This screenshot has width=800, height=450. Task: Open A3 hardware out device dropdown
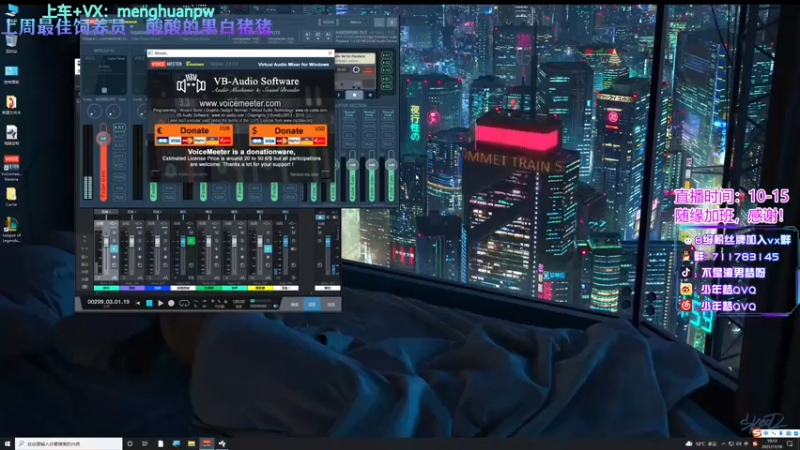pos(328,36)
